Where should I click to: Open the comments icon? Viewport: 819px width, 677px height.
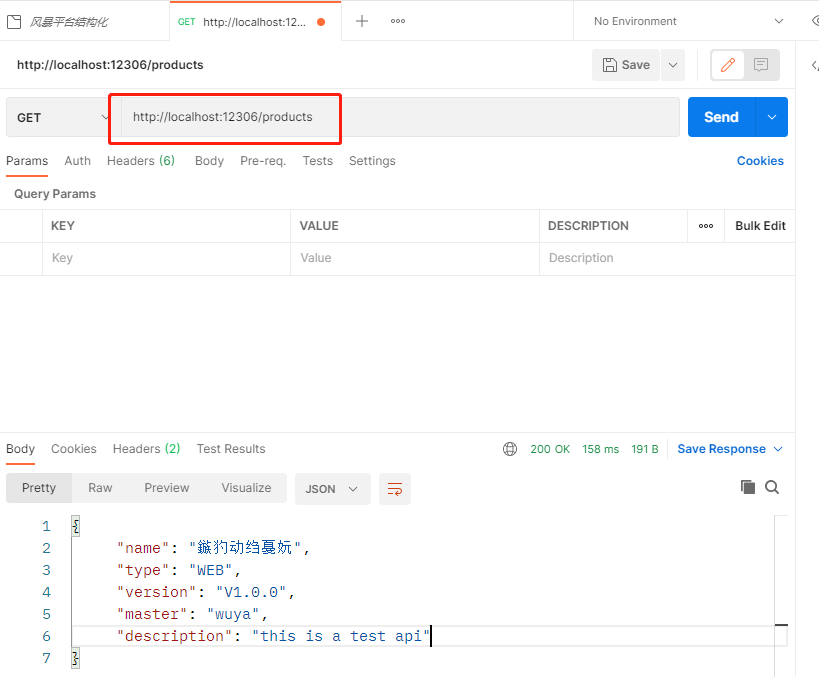(761, 65)
